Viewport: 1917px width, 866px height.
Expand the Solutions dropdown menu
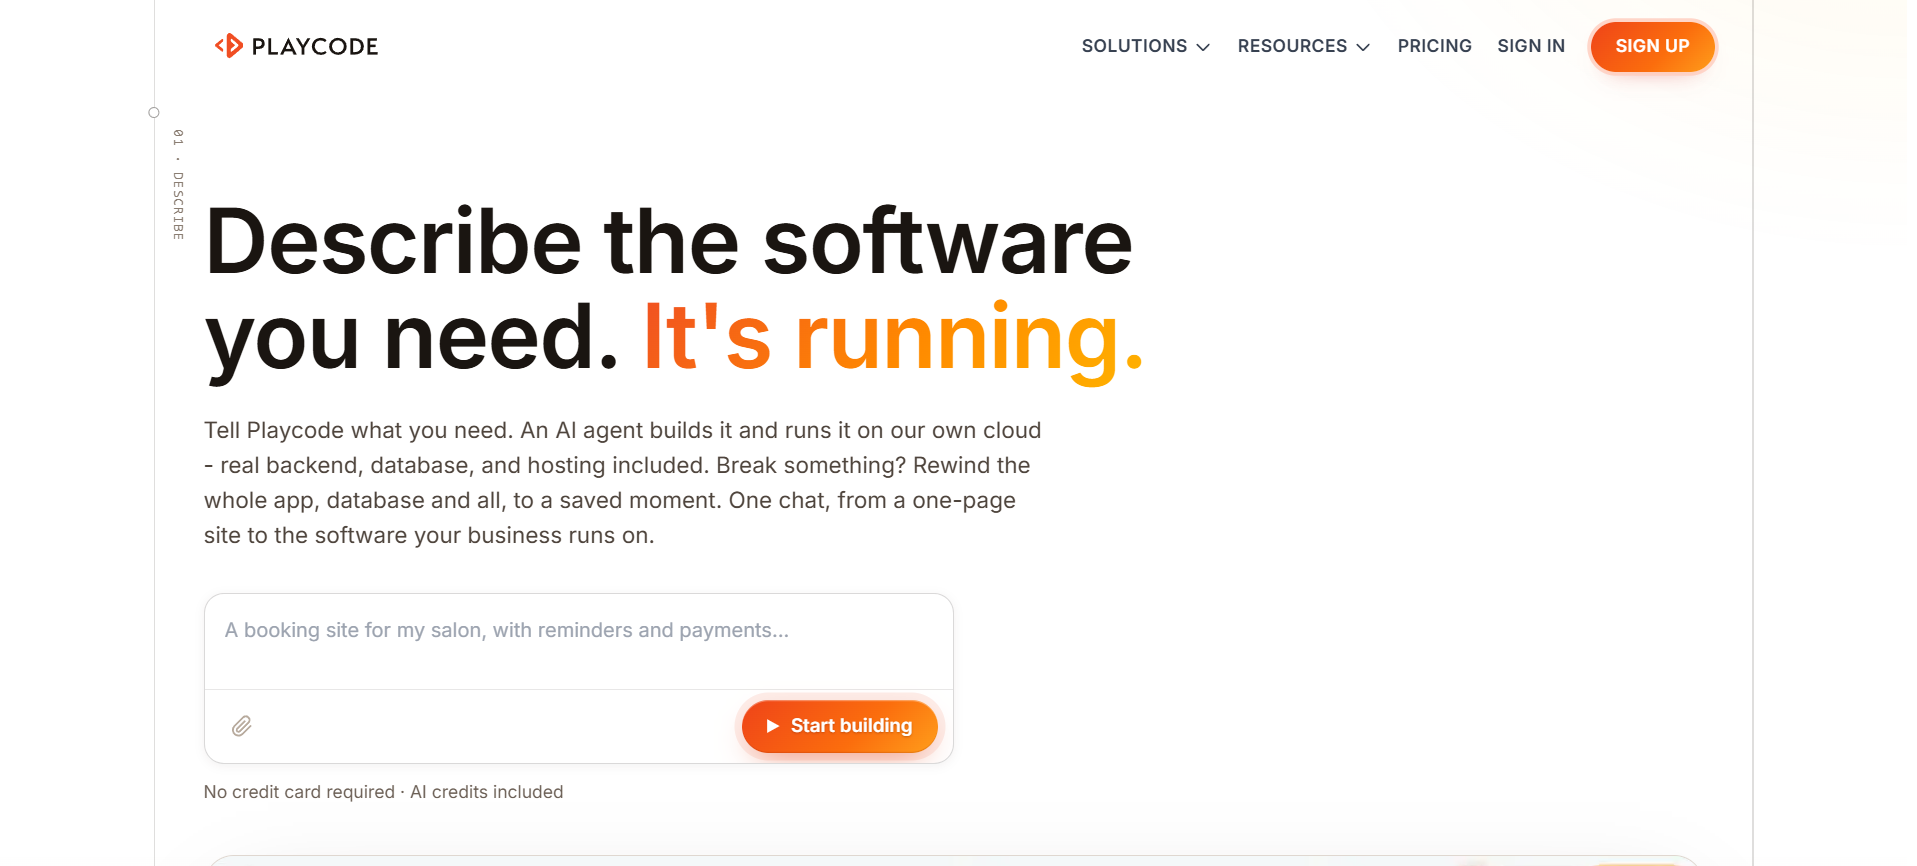click(1146, 46)
